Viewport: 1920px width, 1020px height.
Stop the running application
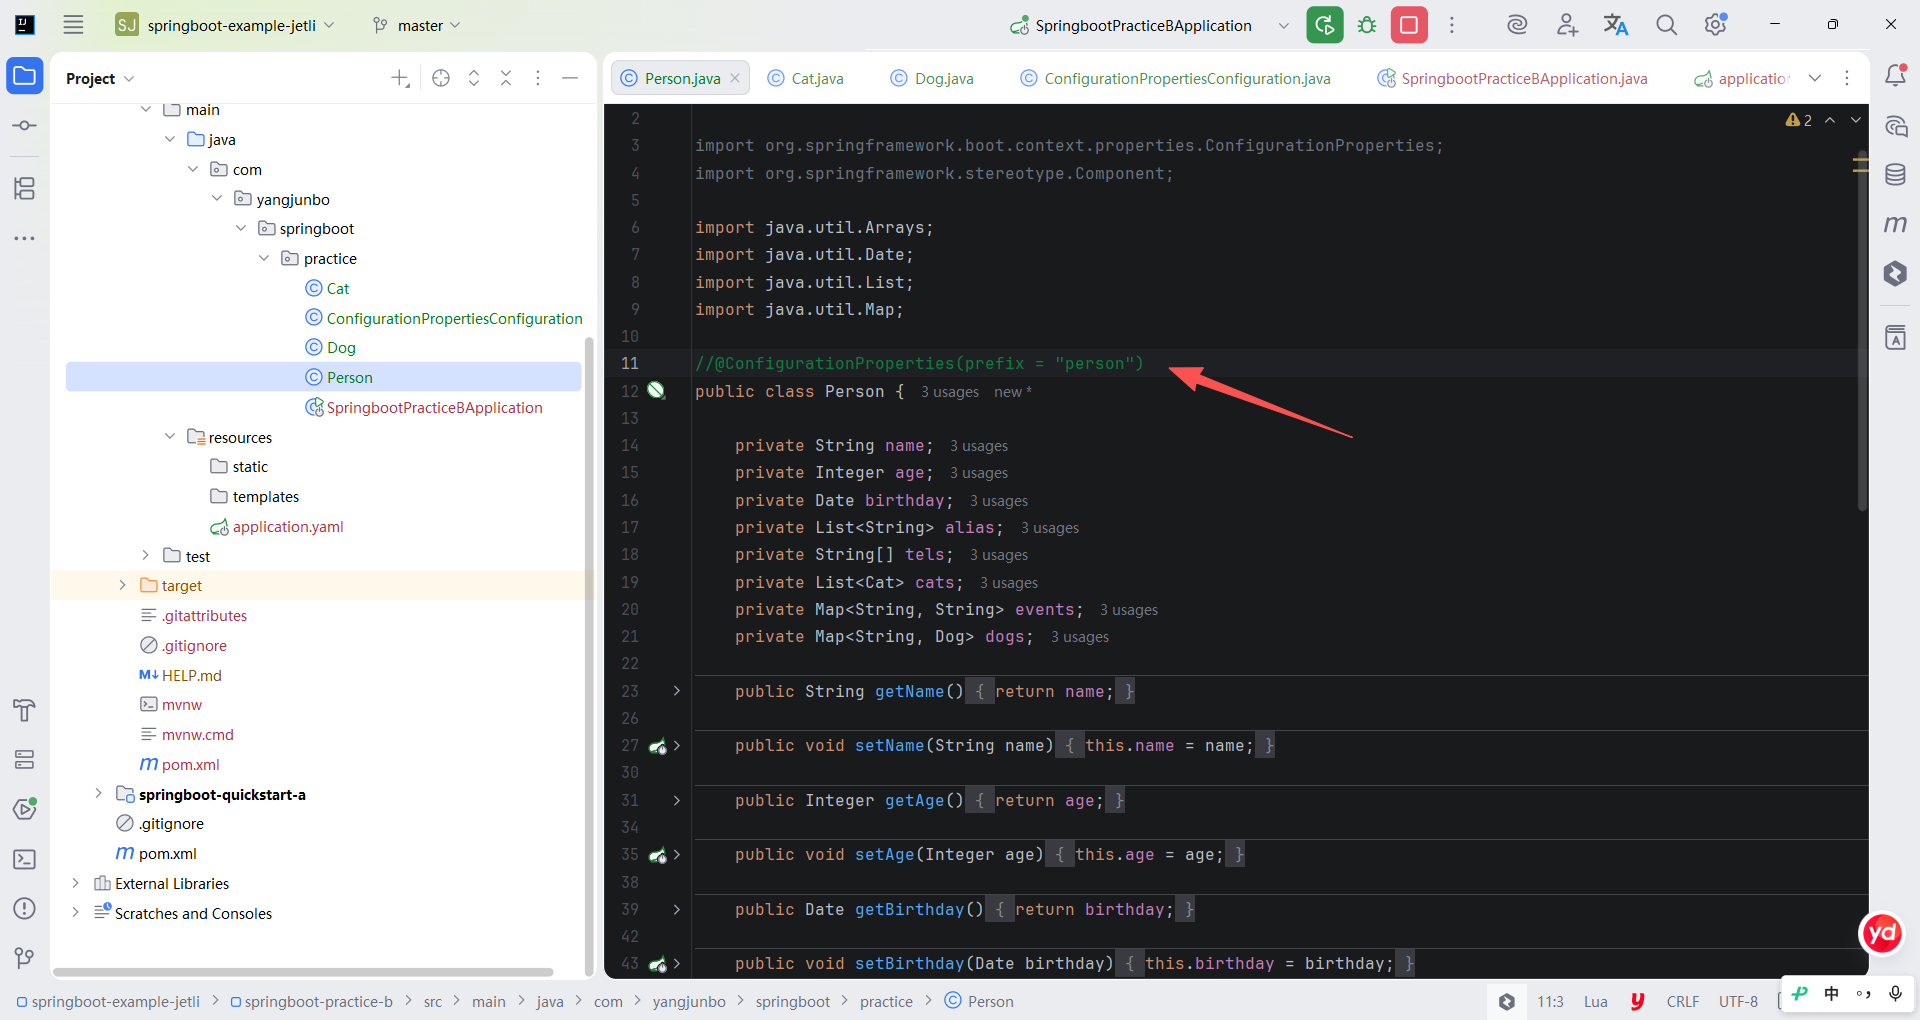pyautogui.click(x=1409, y=25)
